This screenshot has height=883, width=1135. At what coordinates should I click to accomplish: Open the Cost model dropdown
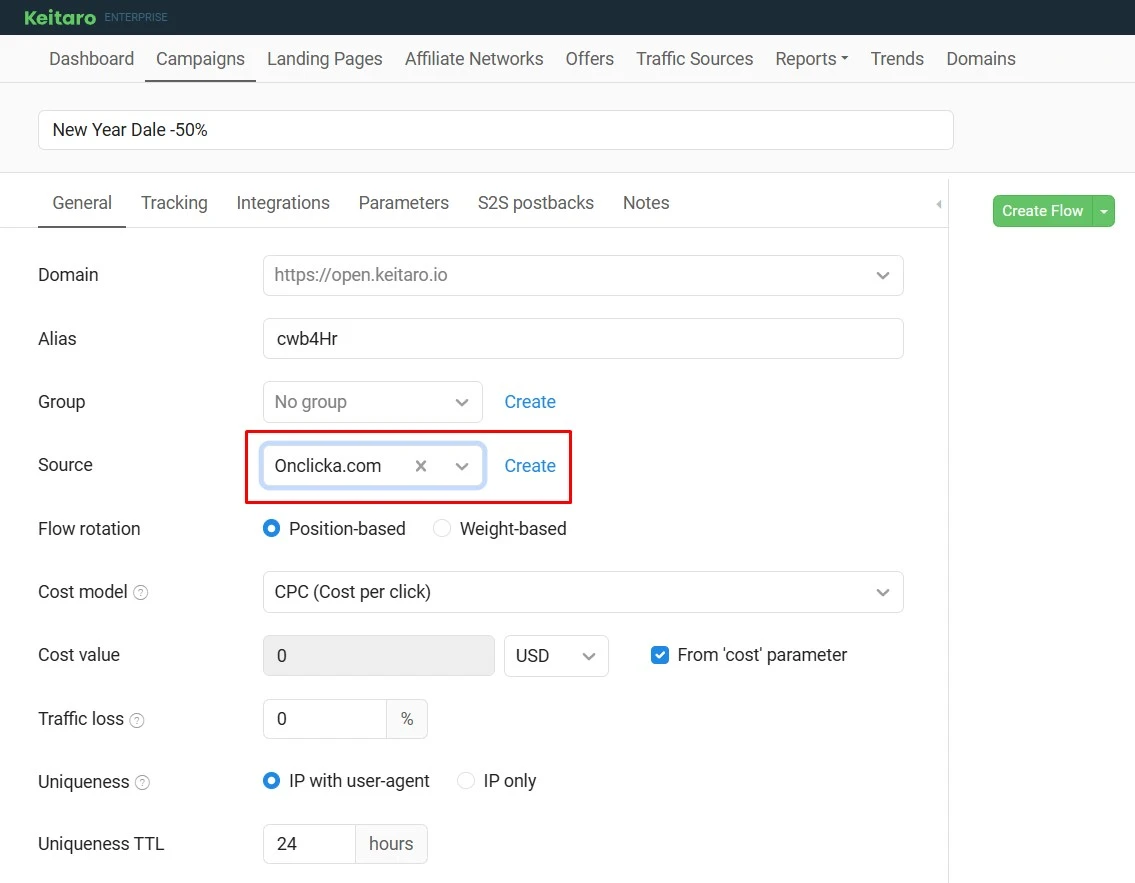pyautogui.click(x=882, y=592)
